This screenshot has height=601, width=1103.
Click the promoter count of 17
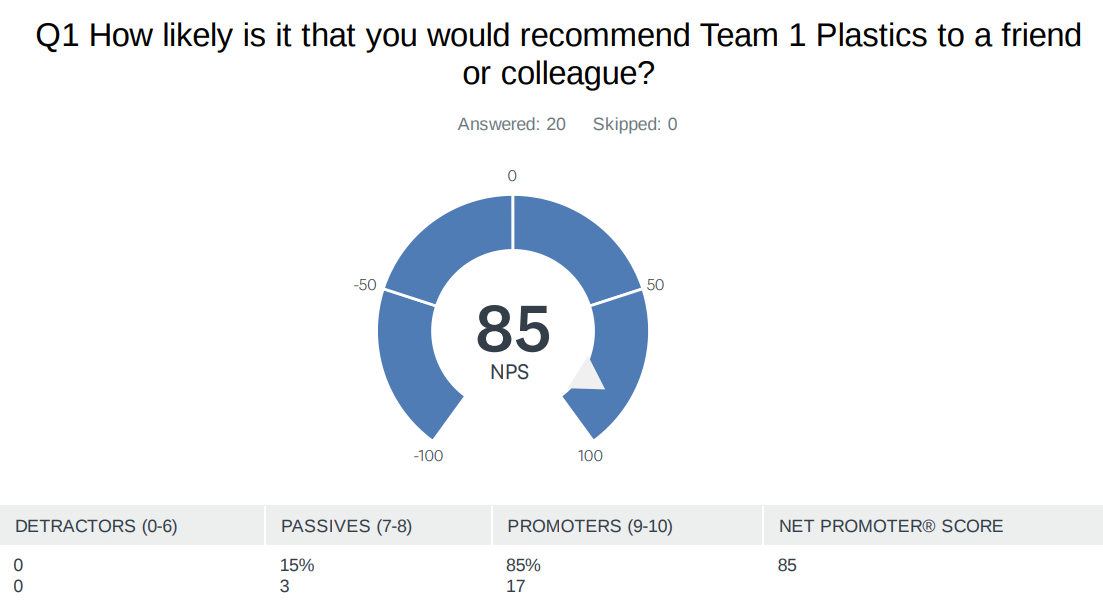click(x=516, y=586)
